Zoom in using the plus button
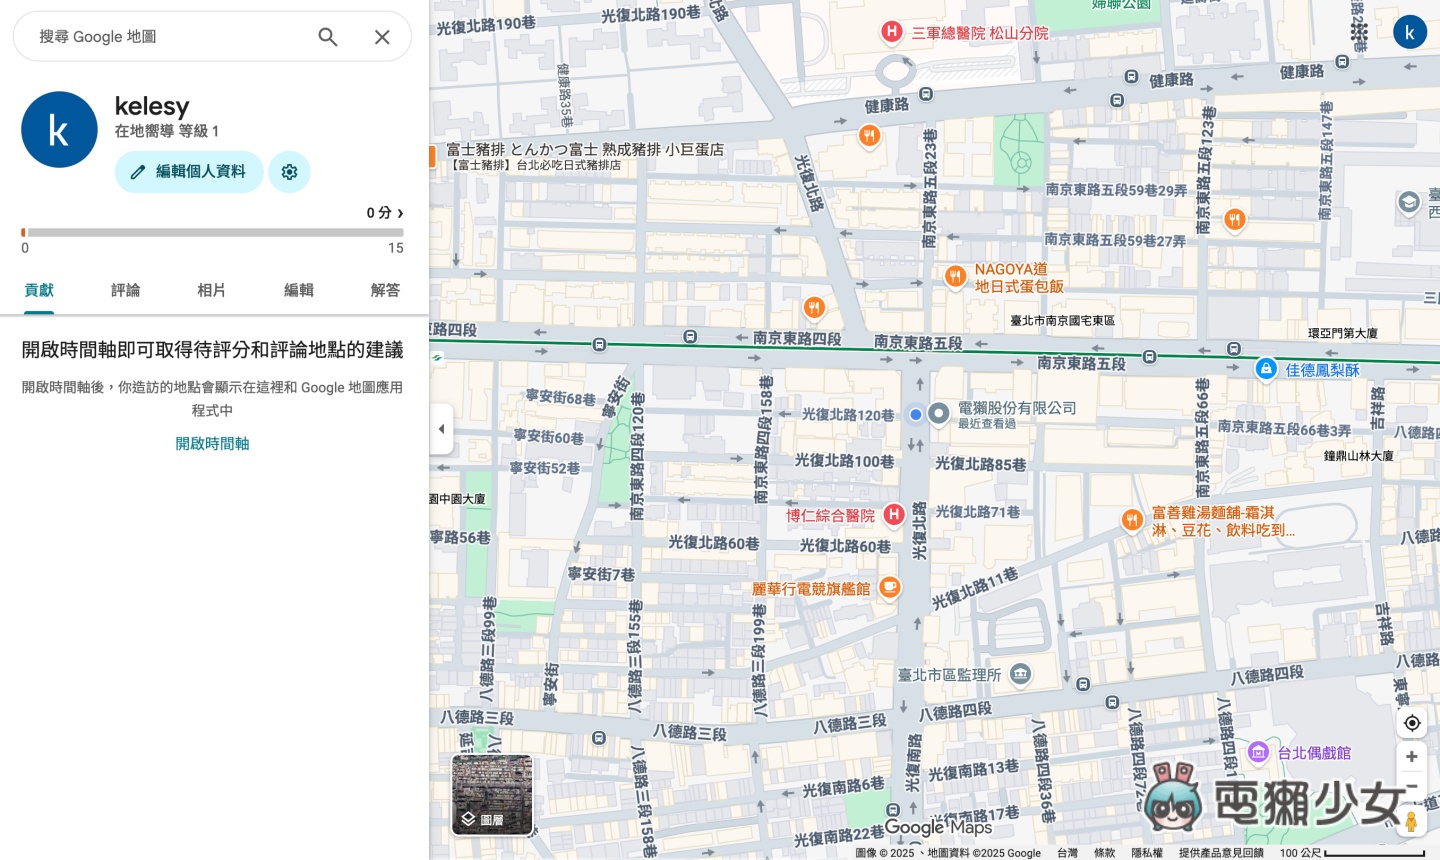This screenshot has width=1440, height=860. click(x=1411, y=757)
